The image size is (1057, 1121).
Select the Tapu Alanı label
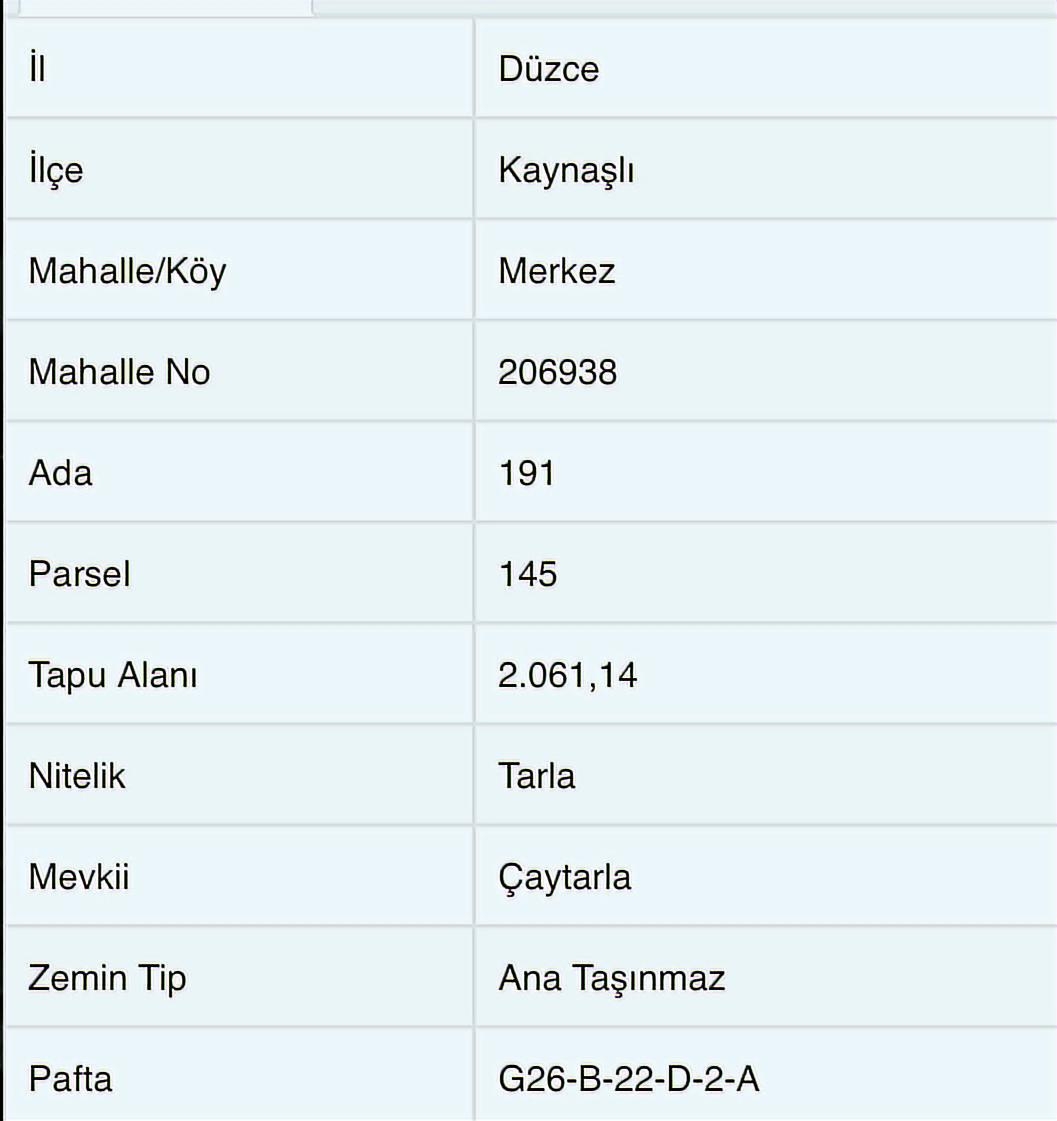pos(113,675)
